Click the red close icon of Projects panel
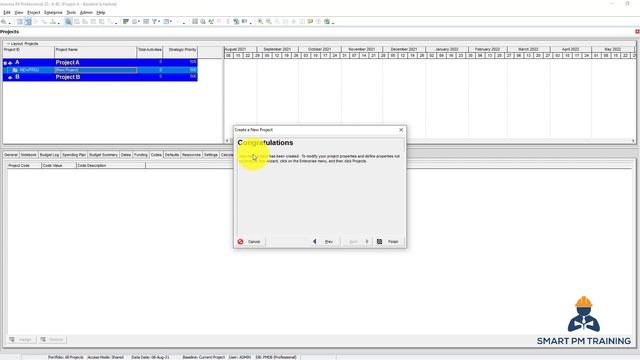 (637, 31)
